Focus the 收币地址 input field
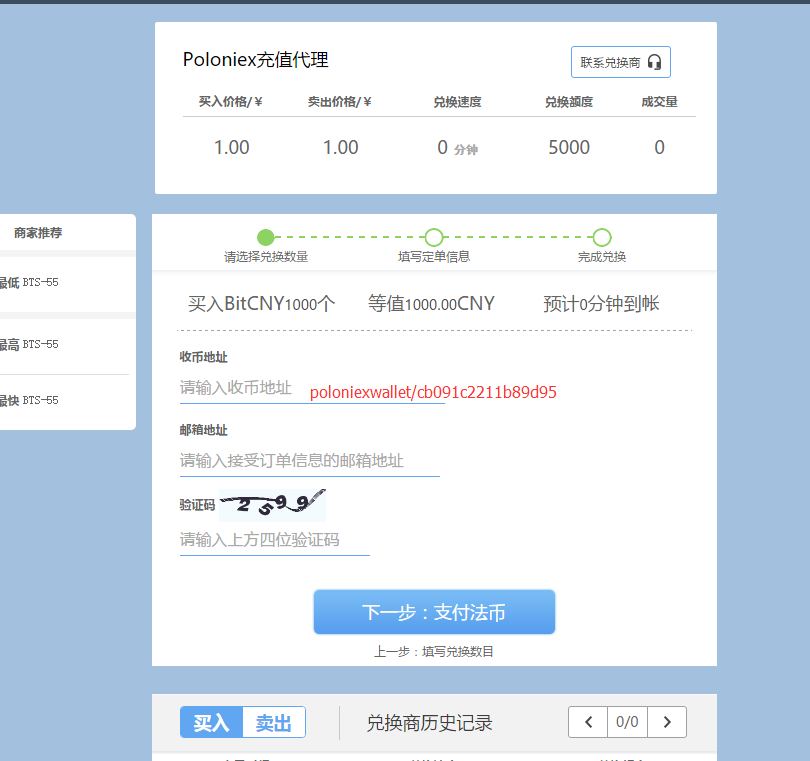Image resolution: width=810 pixels, height=761 pixels. pyautogui.click(x=312, y=388)
